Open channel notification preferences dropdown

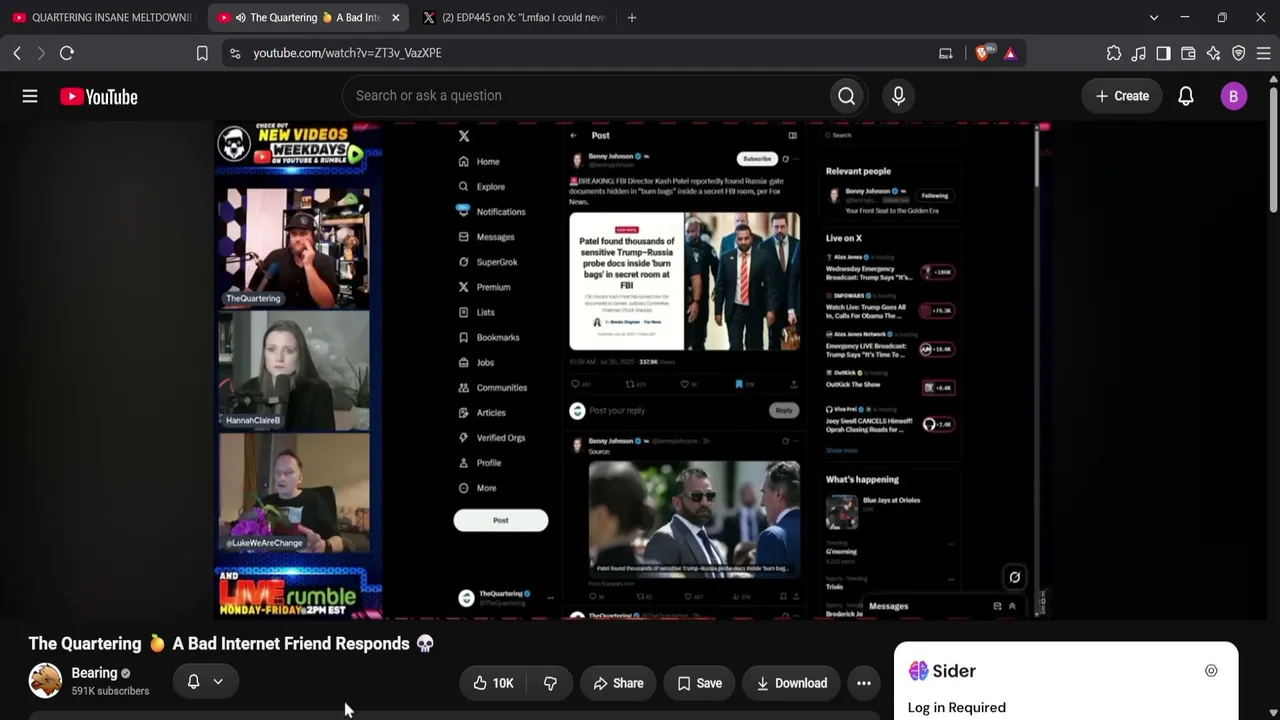click(x=205, y=682)
